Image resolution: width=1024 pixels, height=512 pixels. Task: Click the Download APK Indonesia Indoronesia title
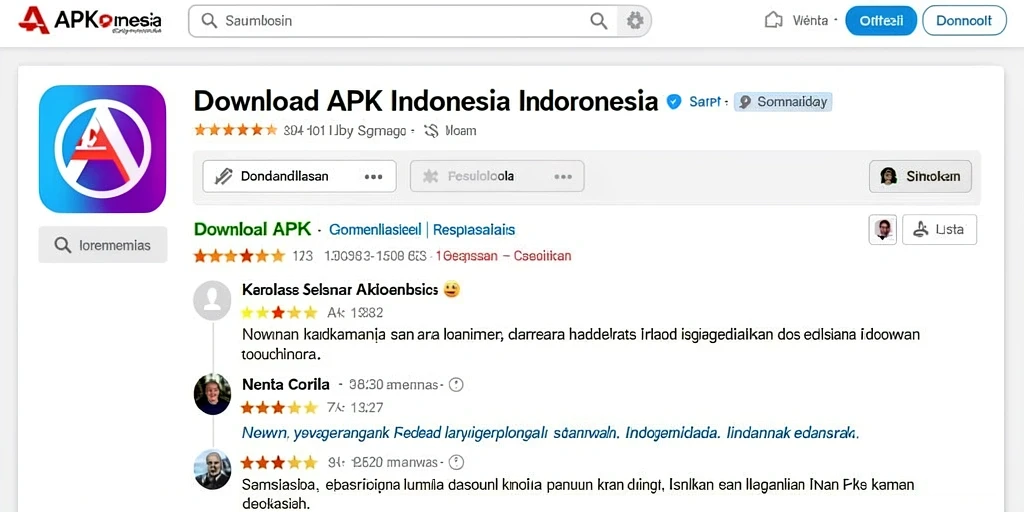coord(426,101)
